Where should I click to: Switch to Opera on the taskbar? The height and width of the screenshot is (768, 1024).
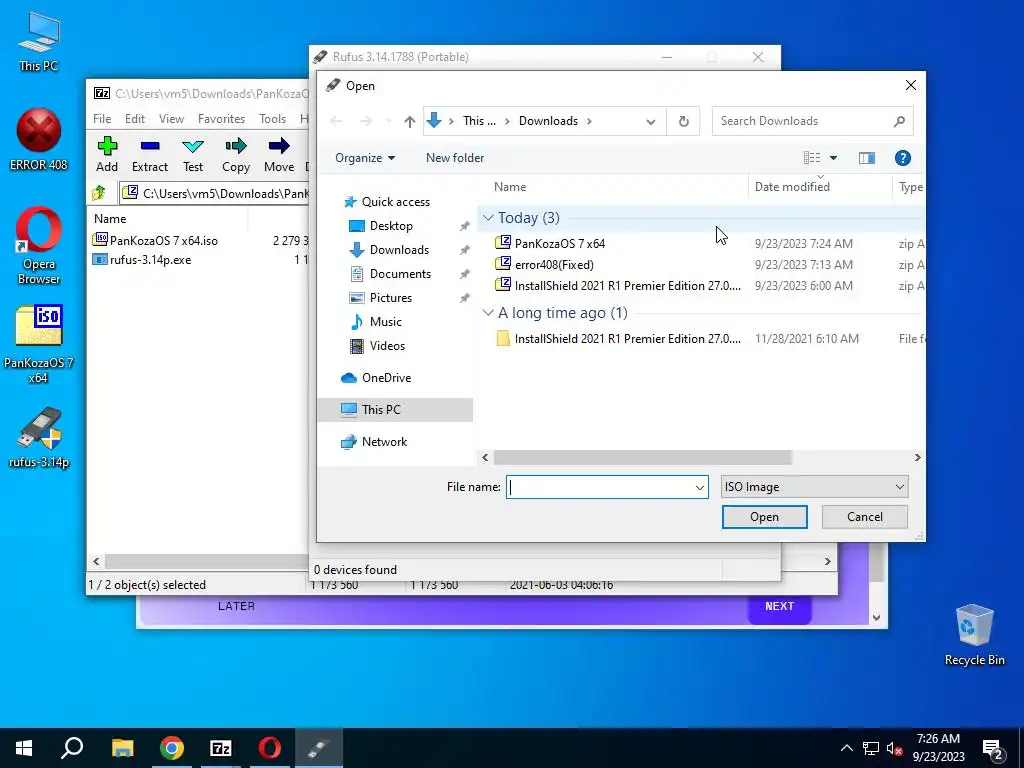[270, 748]
